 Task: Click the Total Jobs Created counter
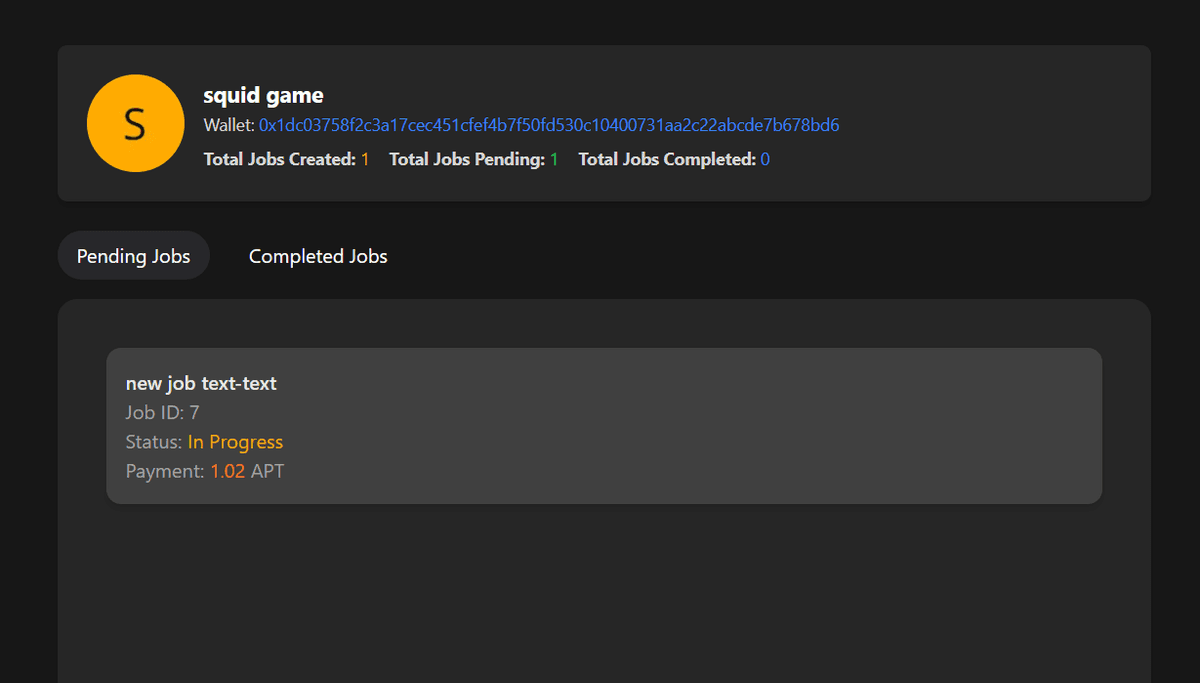pos(286,158)
